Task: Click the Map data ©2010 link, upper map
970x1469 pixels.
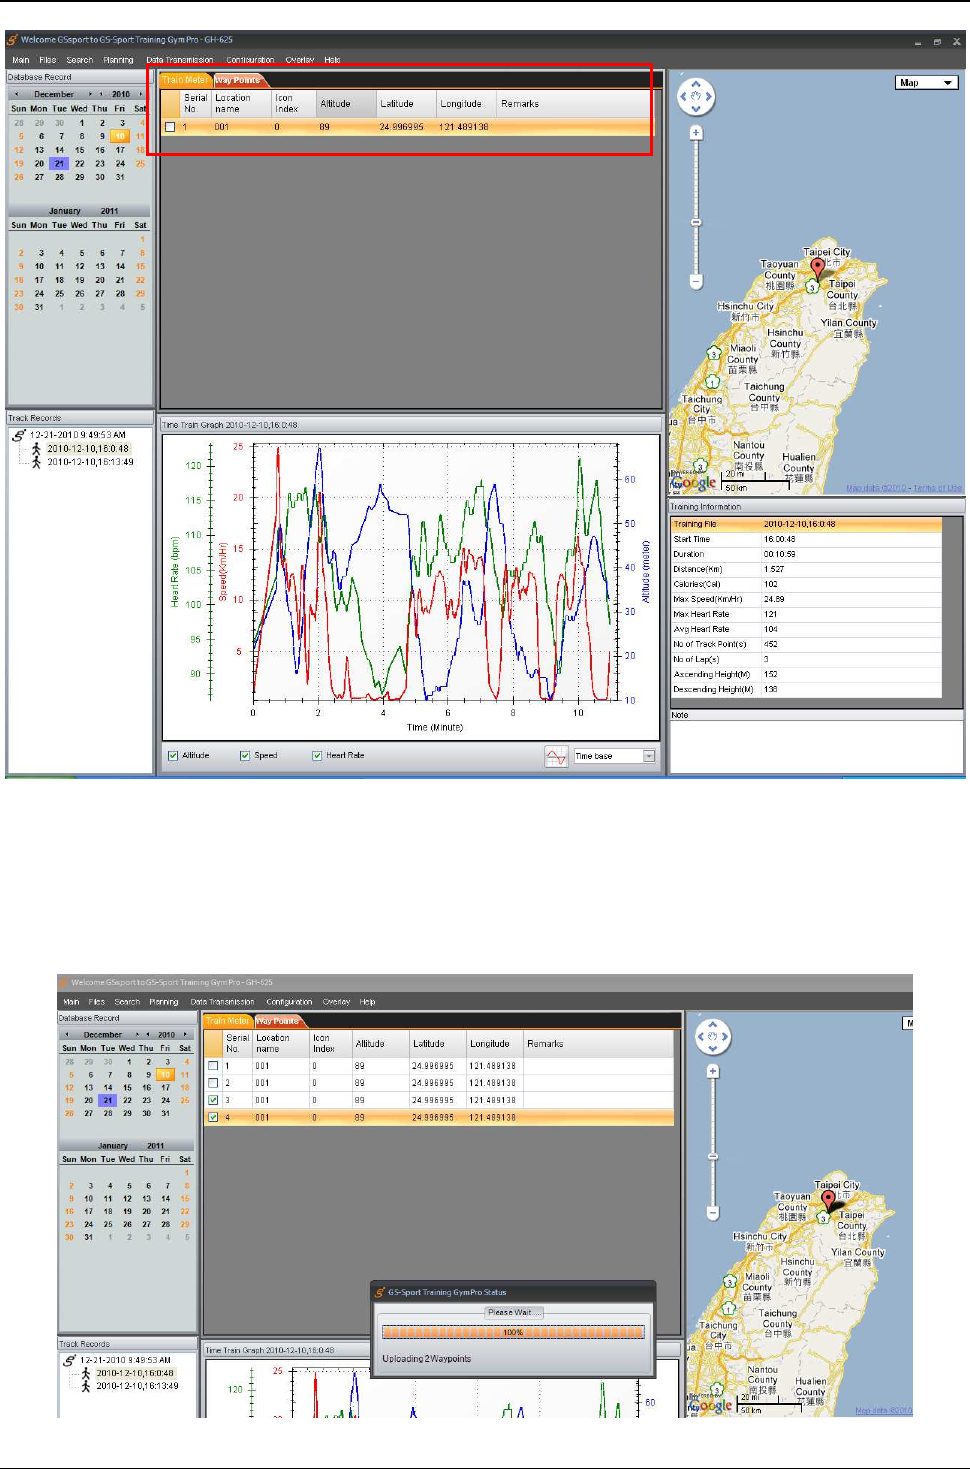Action: tap(877, 488)
